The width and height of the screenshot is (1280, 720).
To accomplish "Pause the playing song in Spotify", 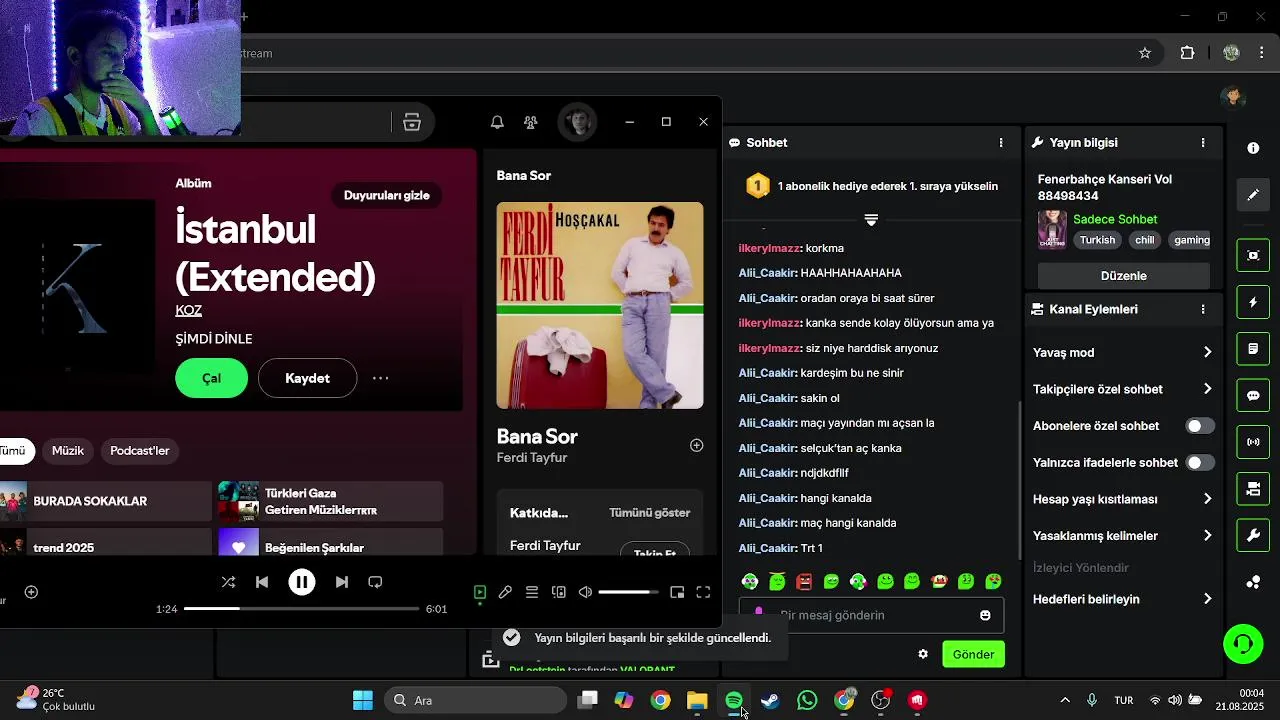I will [302, 582].
